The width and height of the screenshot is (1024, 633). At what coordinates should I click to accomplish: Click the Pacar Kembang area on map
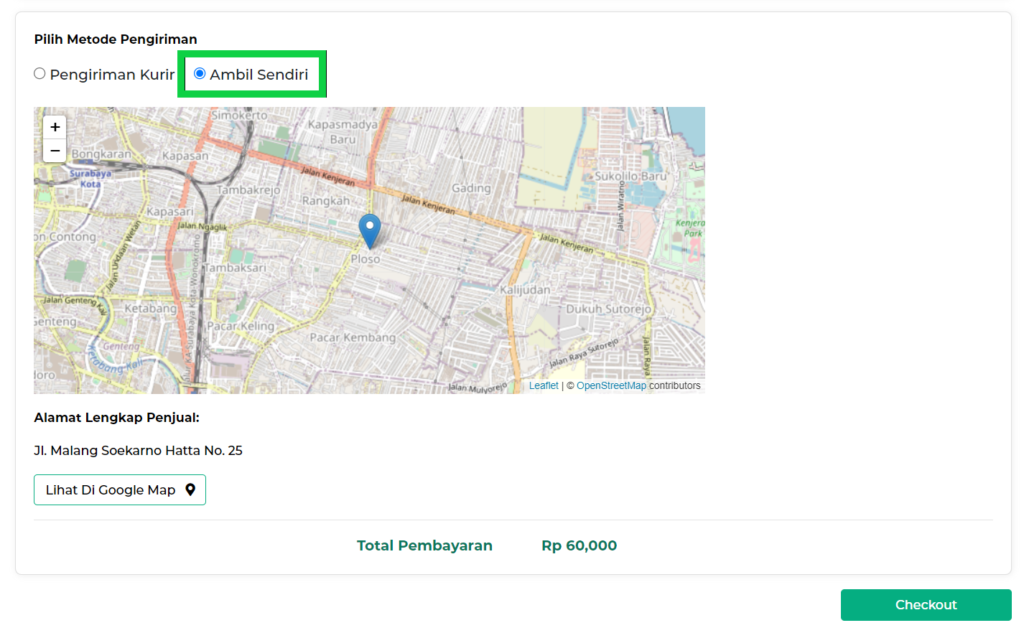coord(352,338)
